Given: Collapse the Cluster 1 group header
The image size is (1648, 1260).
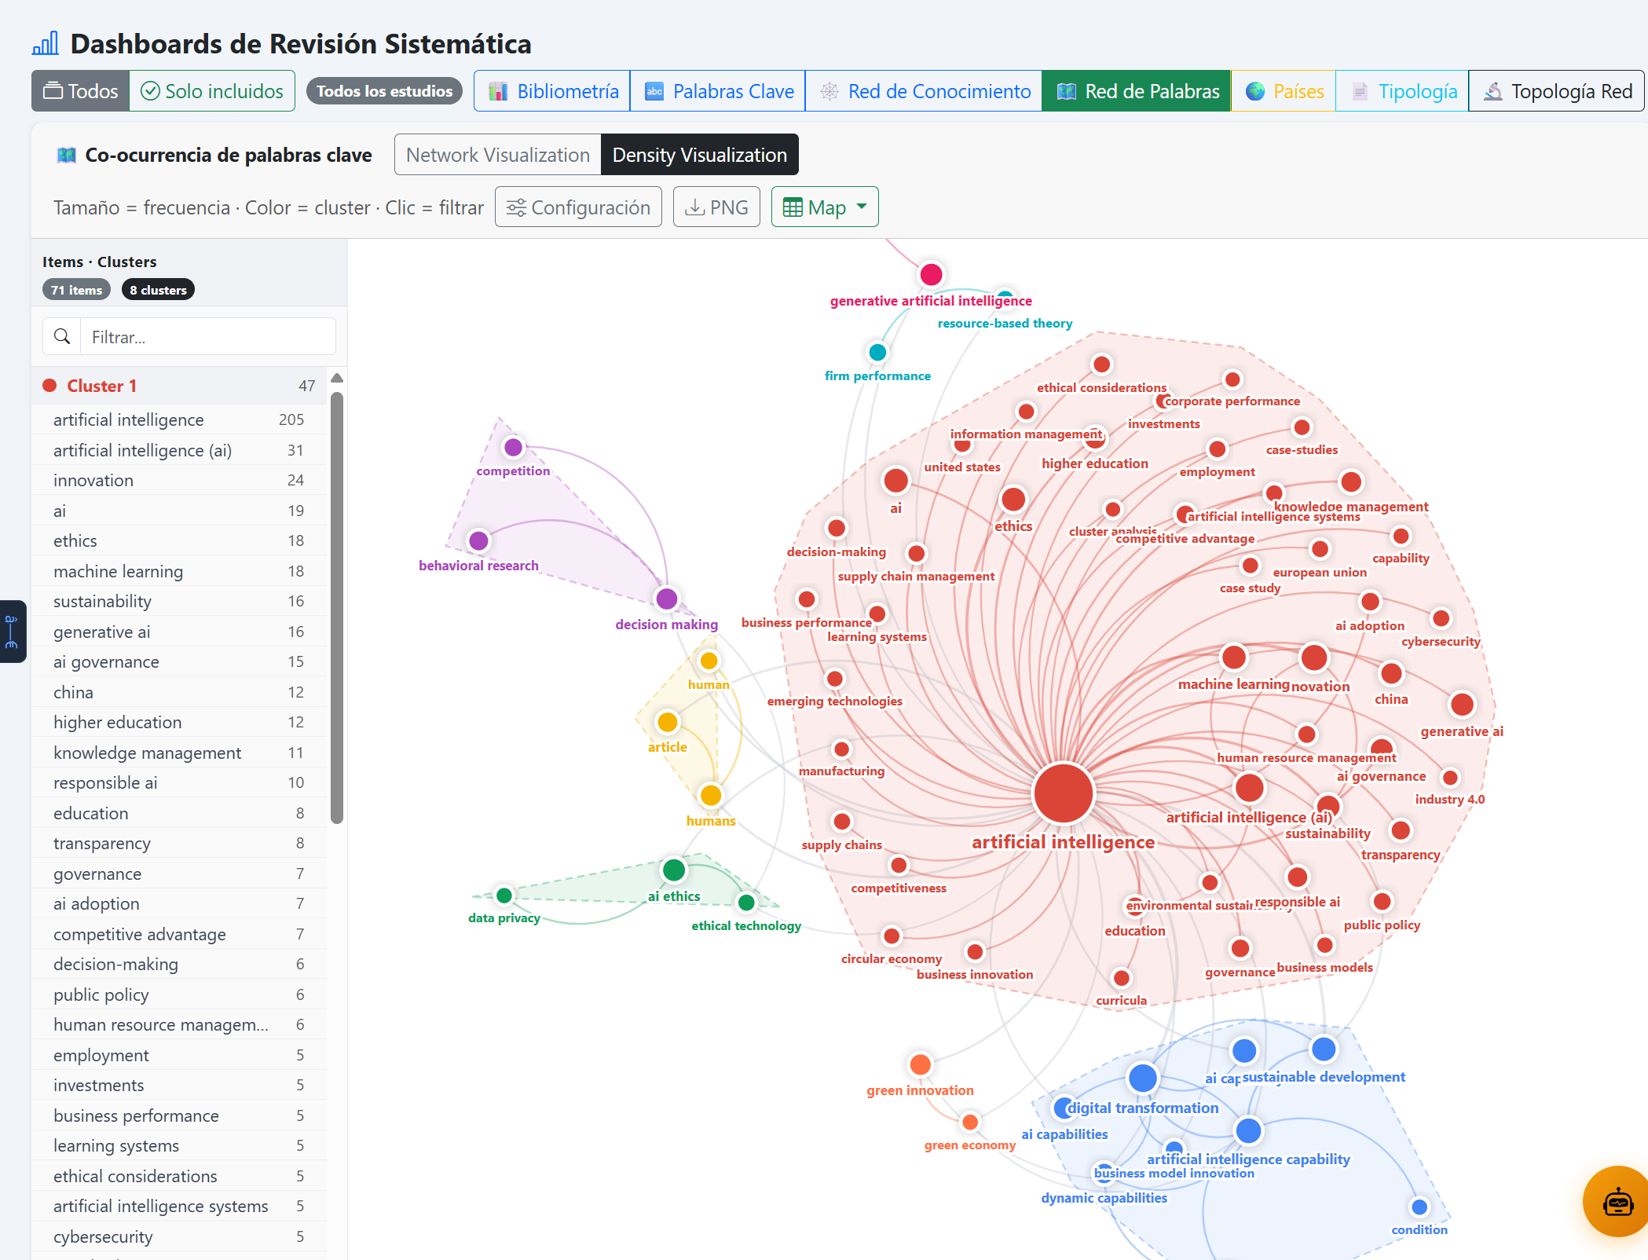Looking at the screenshot, I should coord(180,386).
